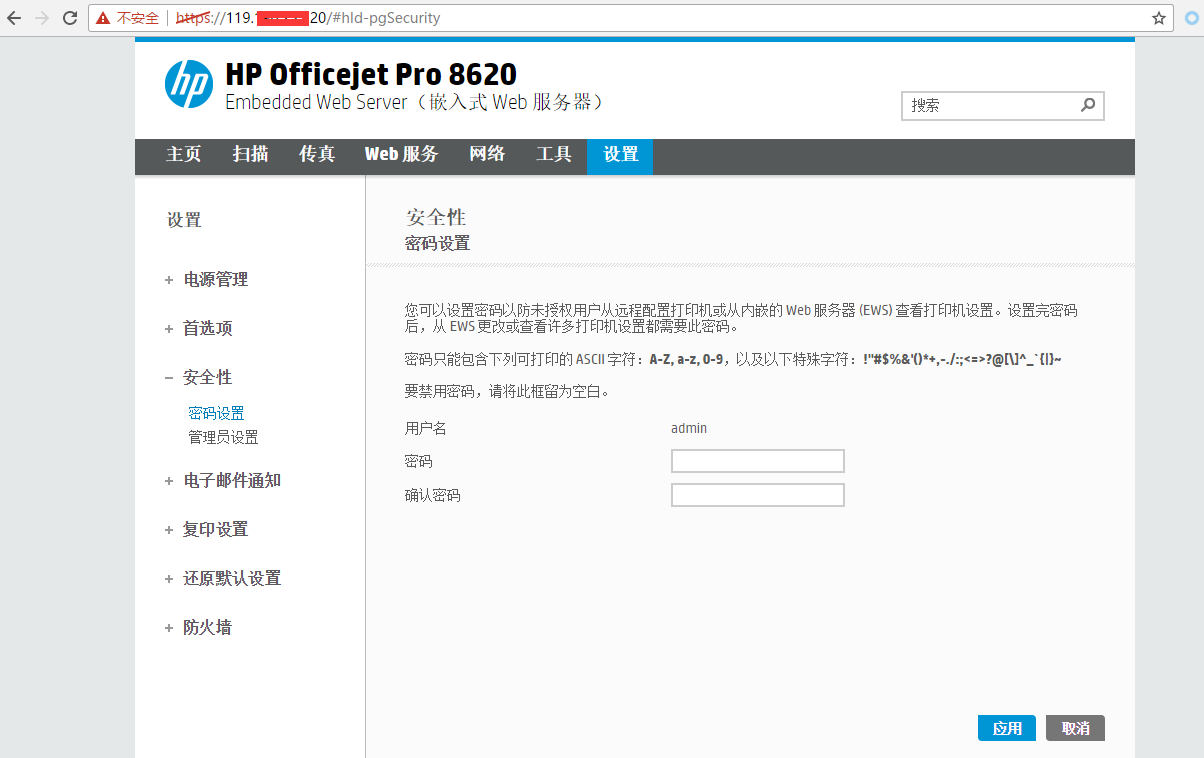Click the Embedded Web Server subtitle
The height and width of the screenshot is (758, 1204).
[x=415, y=102]
